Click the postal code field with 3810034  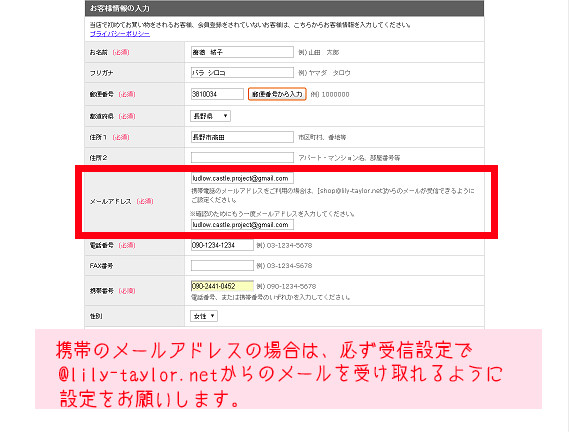click(x=217, y=94)
